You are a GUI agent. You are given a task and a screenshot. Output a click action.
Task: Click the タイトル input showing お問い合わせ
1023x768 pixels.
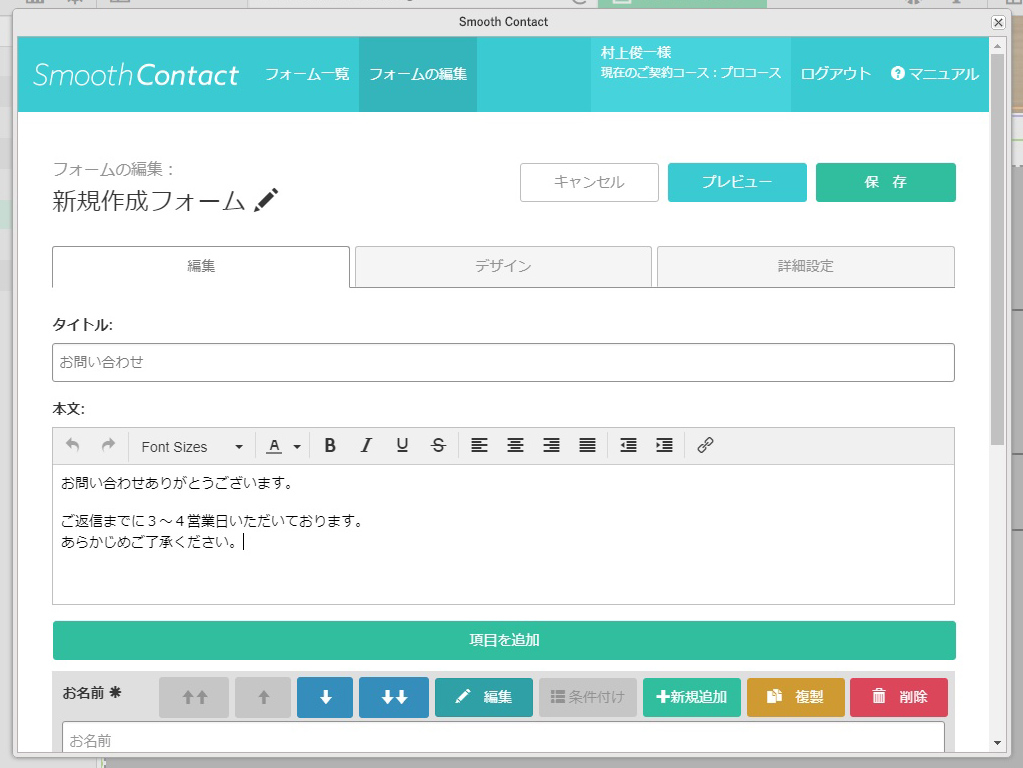(503, 362)
